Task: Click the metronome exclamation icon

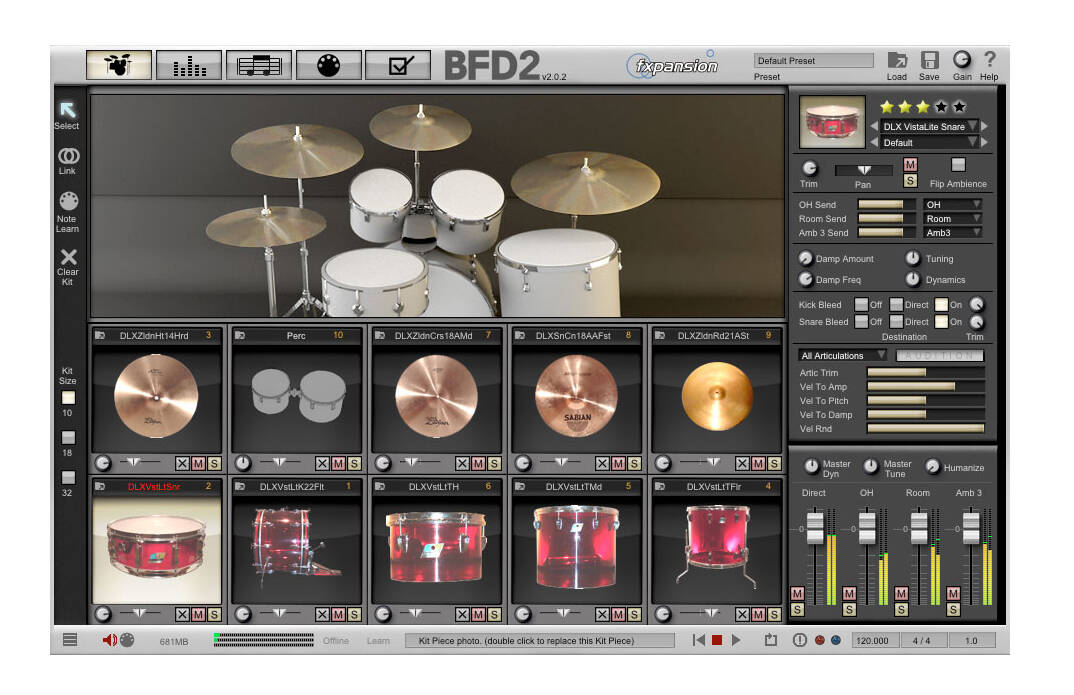Action: 799,640
